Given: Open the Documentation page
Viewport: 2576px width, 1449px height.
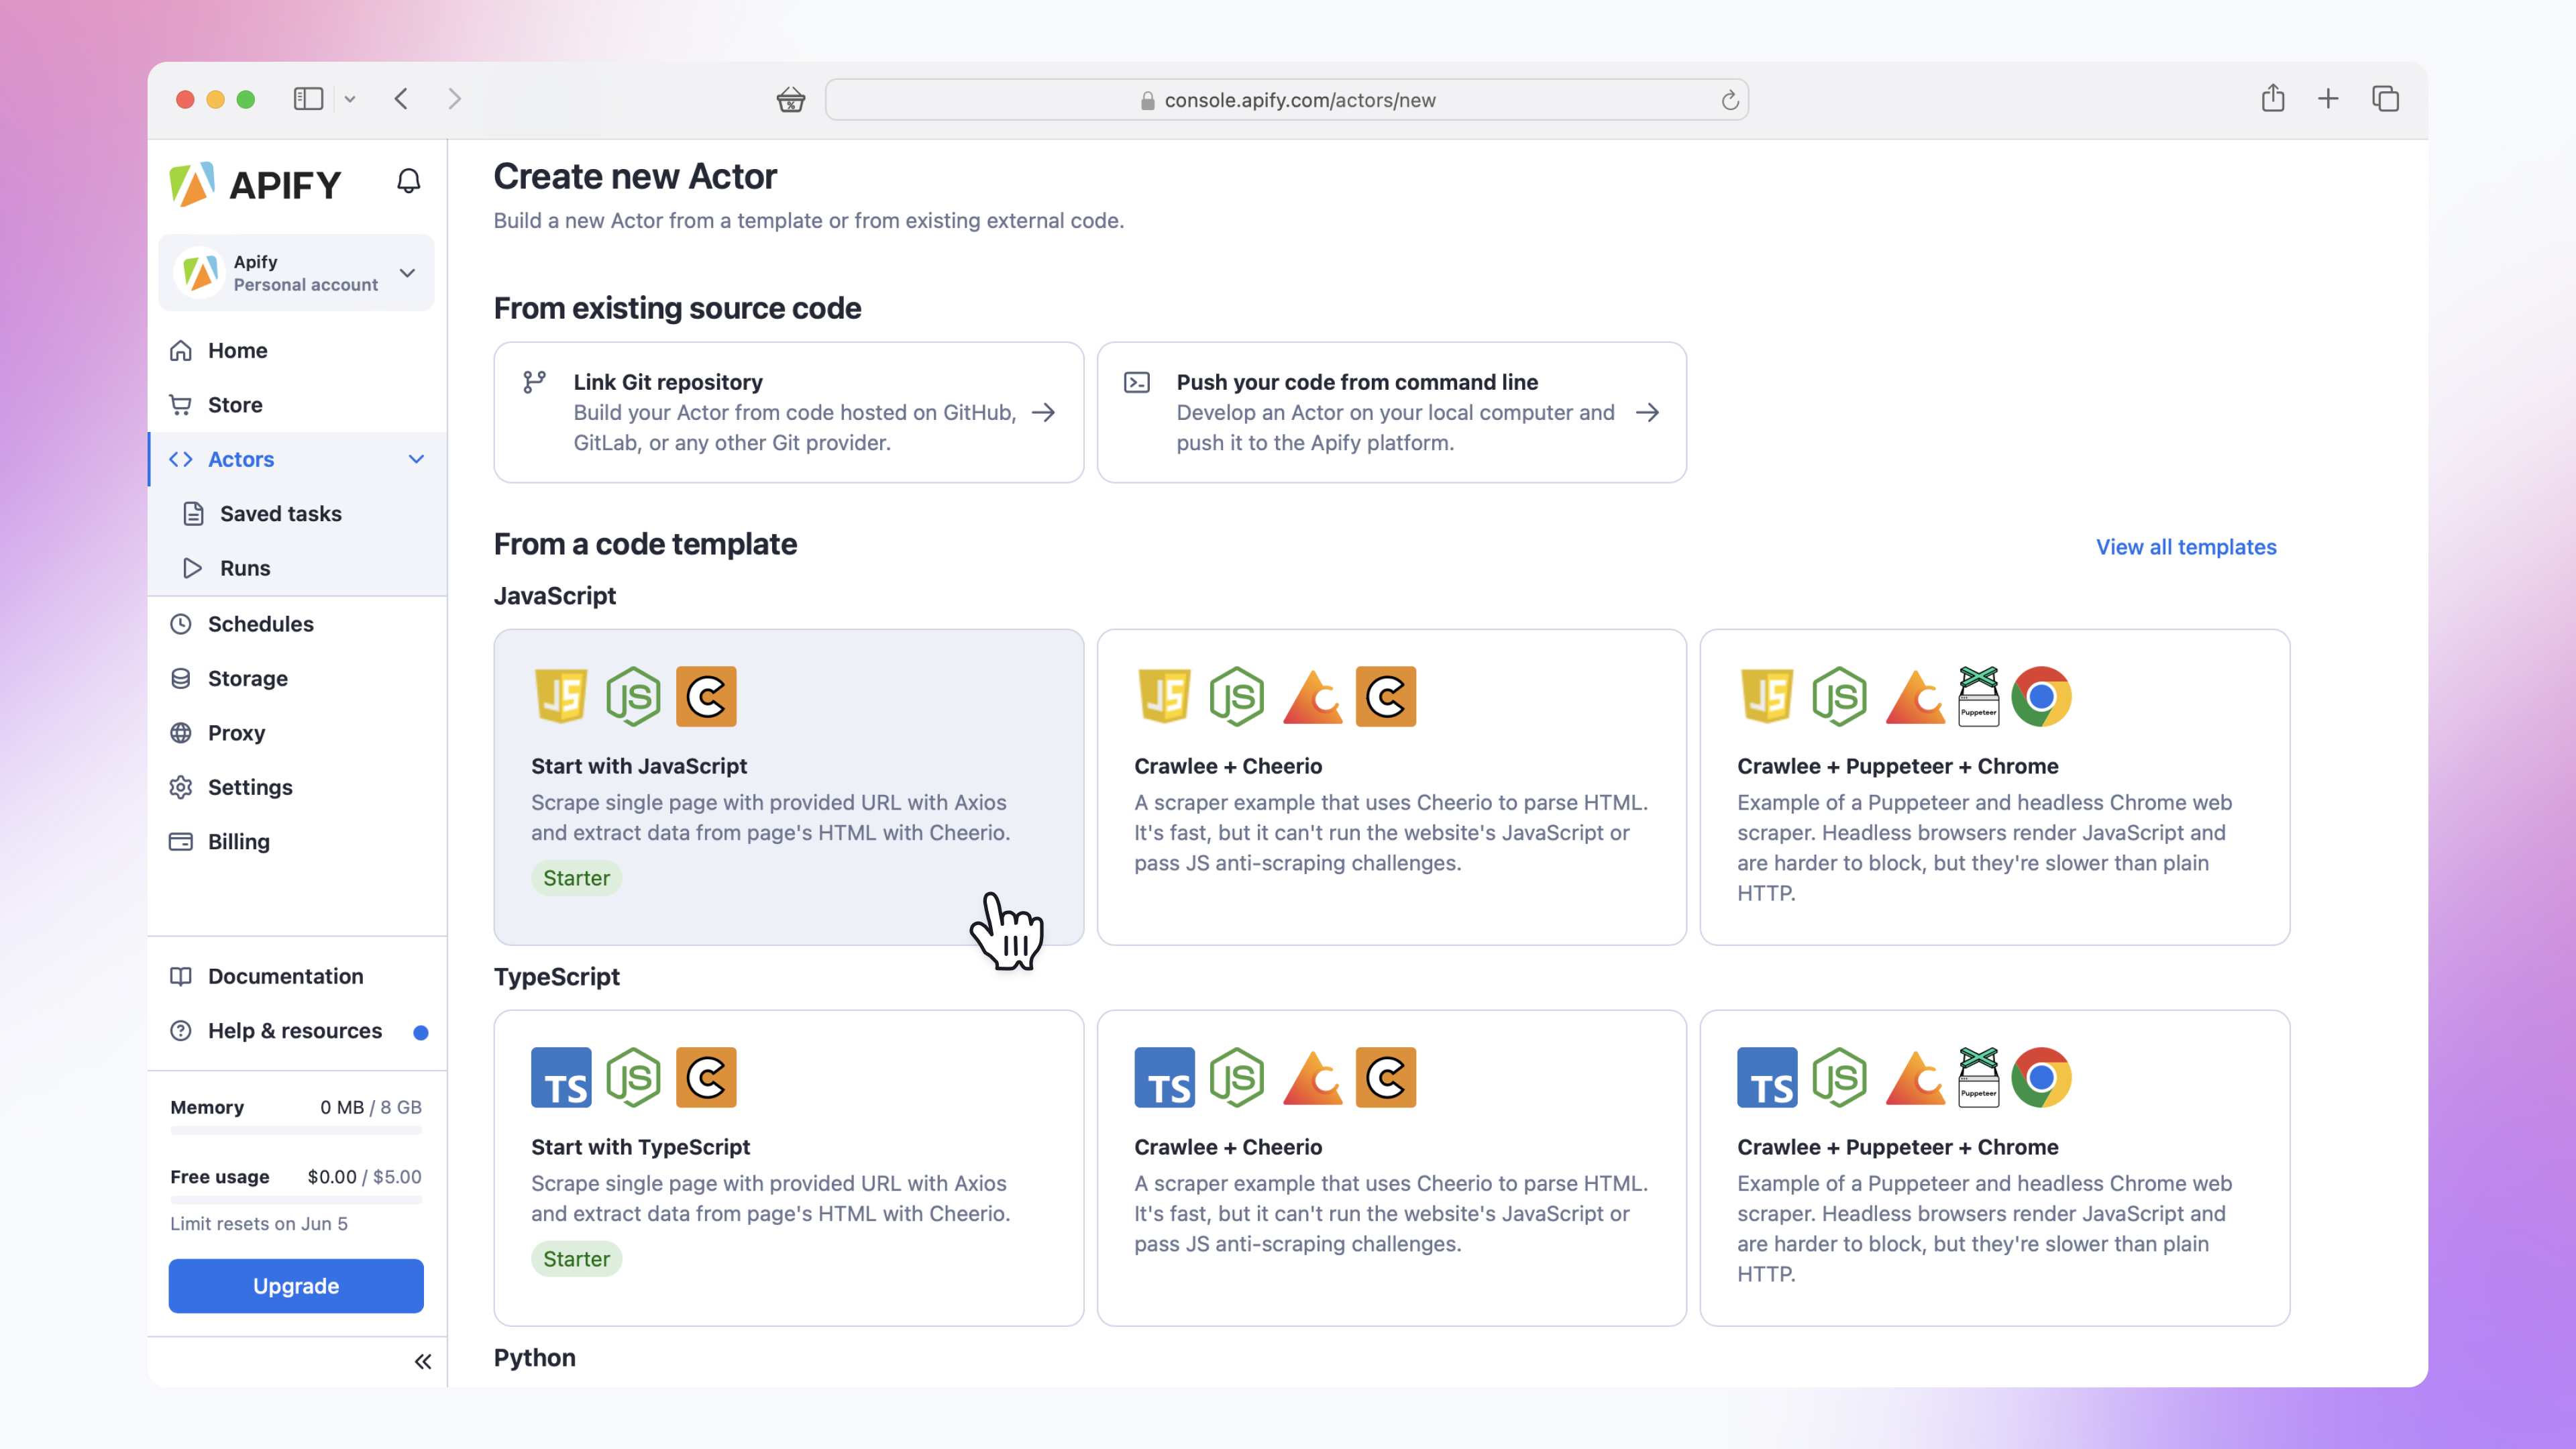Looking at the screenshot, I should 285,976.
